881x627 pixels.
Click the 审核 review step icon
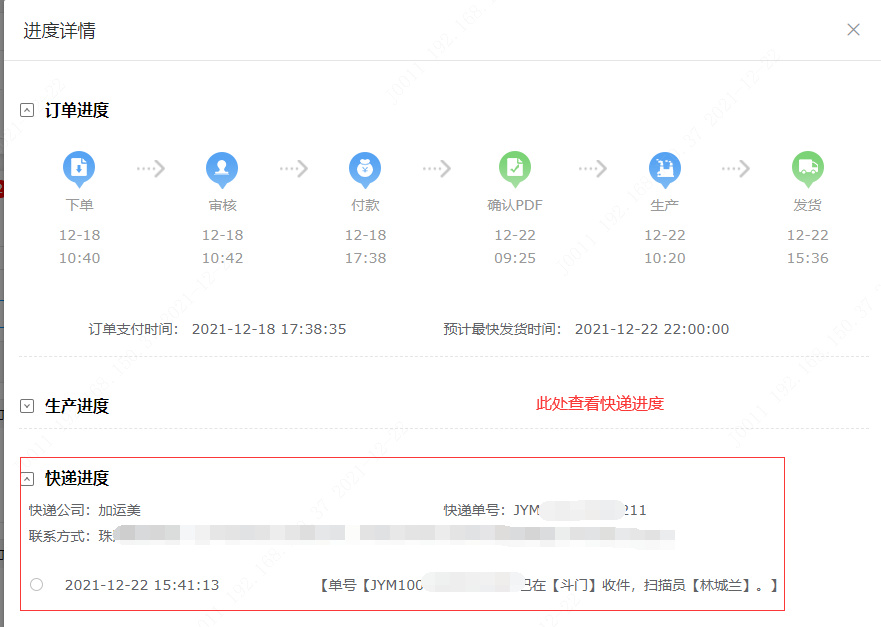point(222,169)
